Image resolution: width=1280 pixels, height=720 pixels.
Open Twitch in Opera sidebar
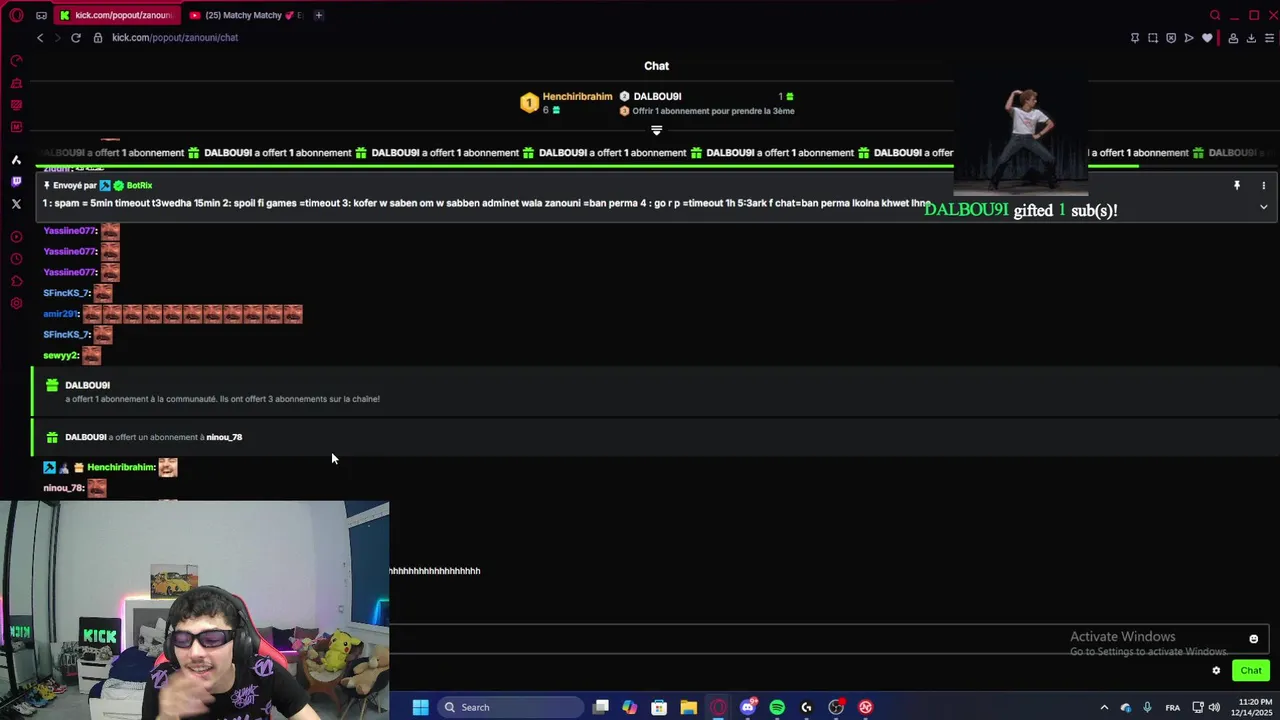click(x=16, y=181)
